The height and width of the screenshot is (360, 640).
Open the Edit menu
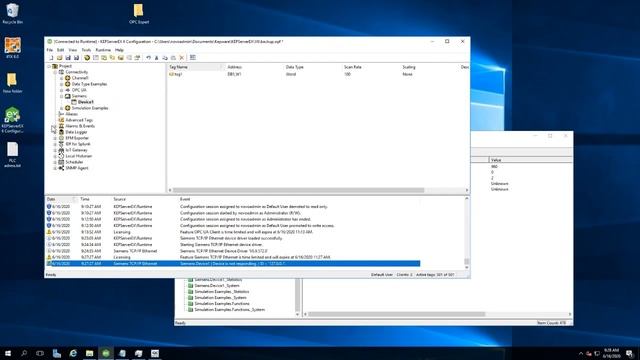[60, 50]
